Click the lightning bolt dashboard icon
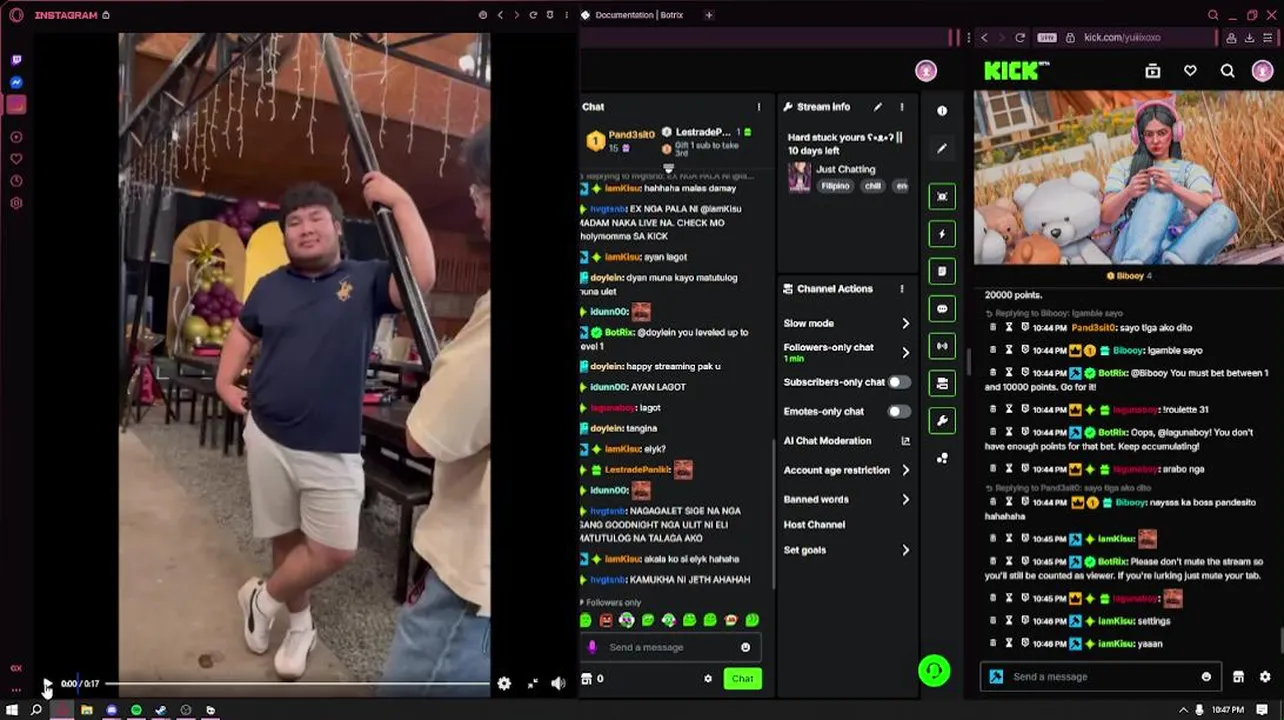This screenshot has height=720, width=1284. pyautogui.click(x=942, y=234)
